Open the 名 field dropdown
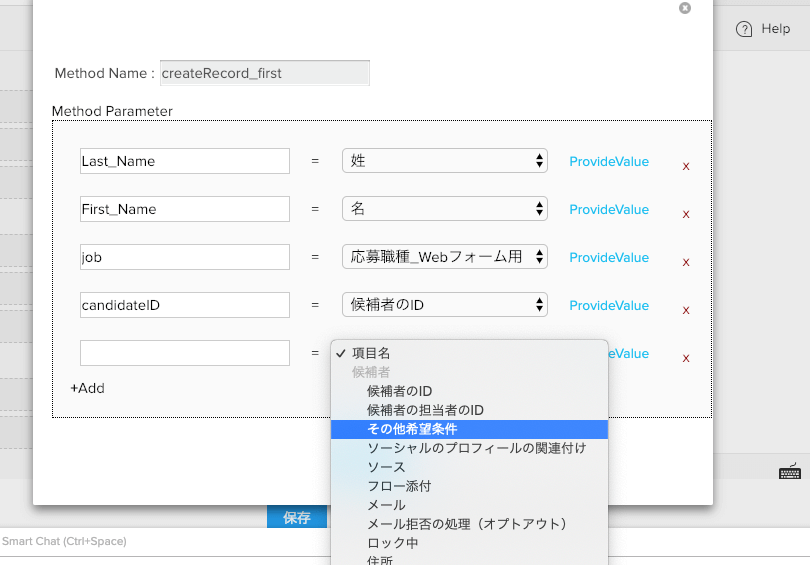Viewport: 810px width, 565px height. (444, 209)
